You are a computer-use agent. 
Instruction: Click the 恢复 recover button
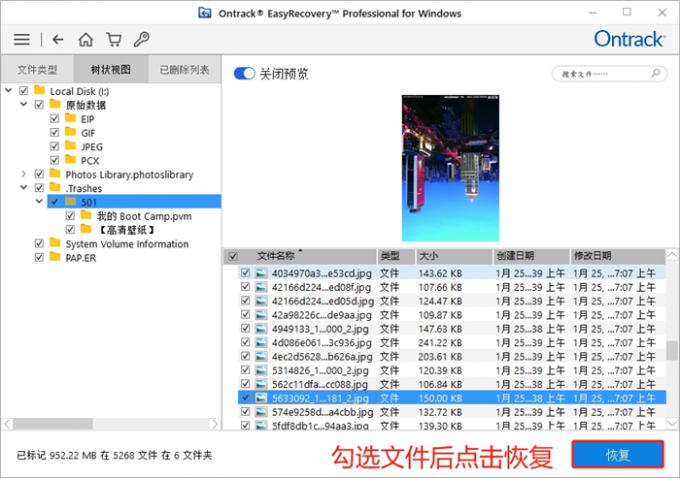[x=618, y=455]
